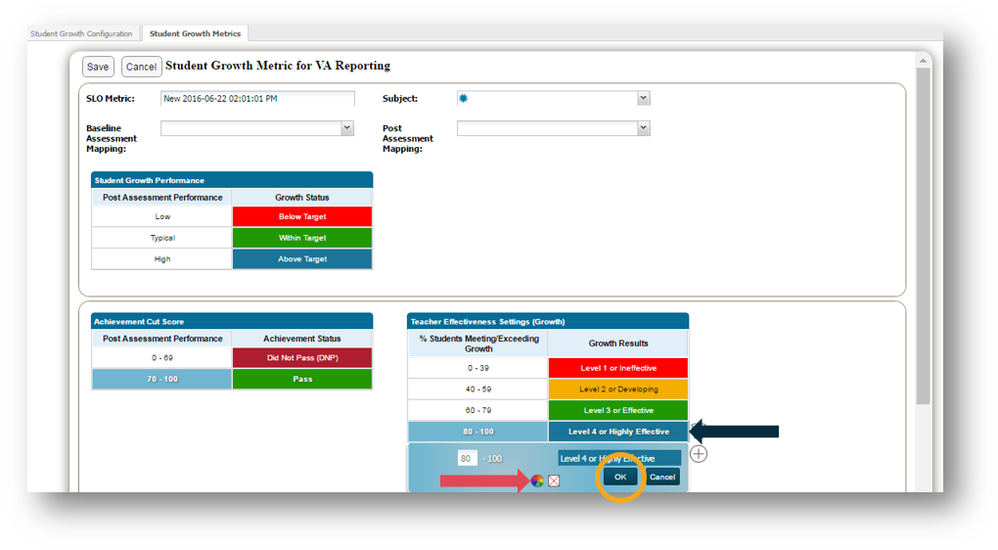
Task: Click the 60 - 79 growth range
Action: [478, 411]
